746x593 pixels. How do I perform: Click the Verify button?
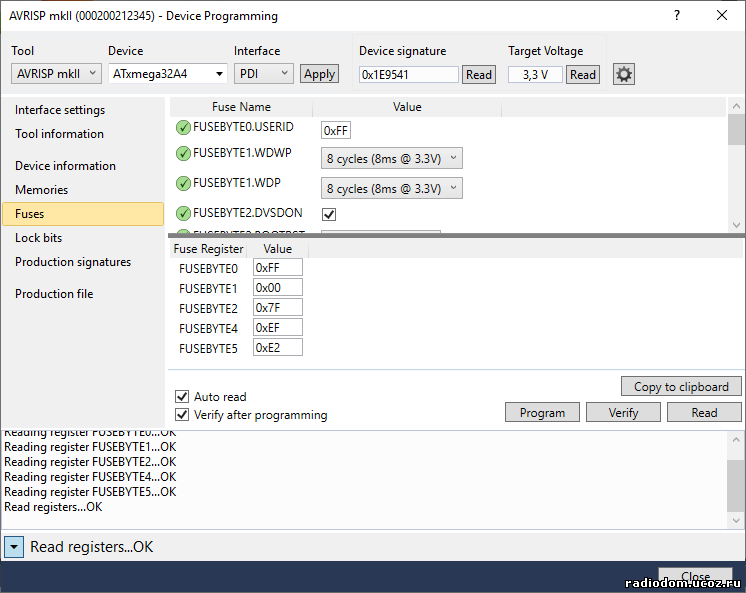623,413
